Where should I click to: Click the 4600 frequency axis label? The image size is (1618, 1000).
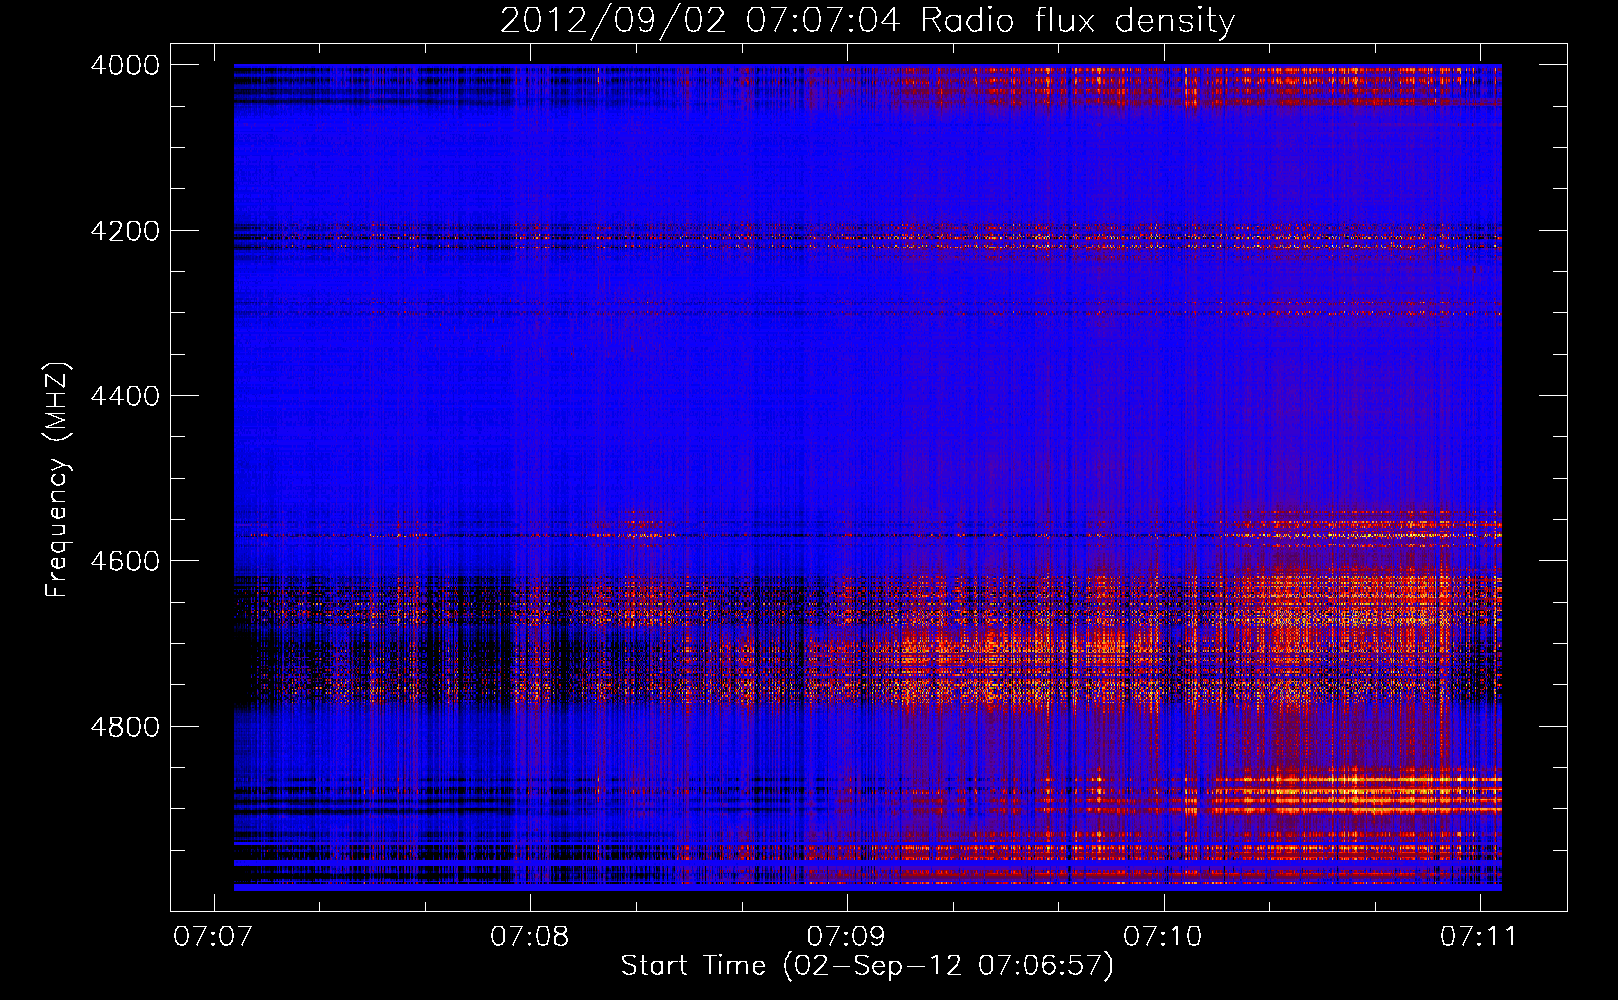click(125, 561)
